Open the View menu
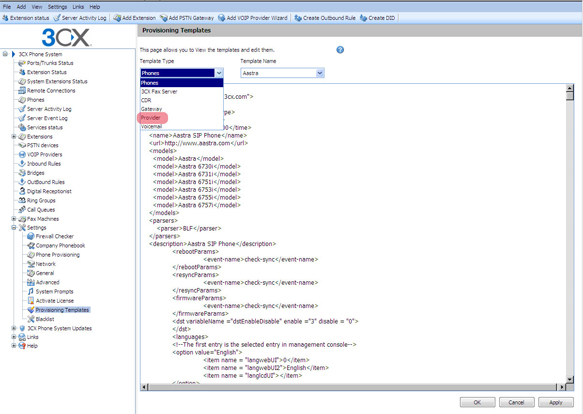 [x=37, y=7]
